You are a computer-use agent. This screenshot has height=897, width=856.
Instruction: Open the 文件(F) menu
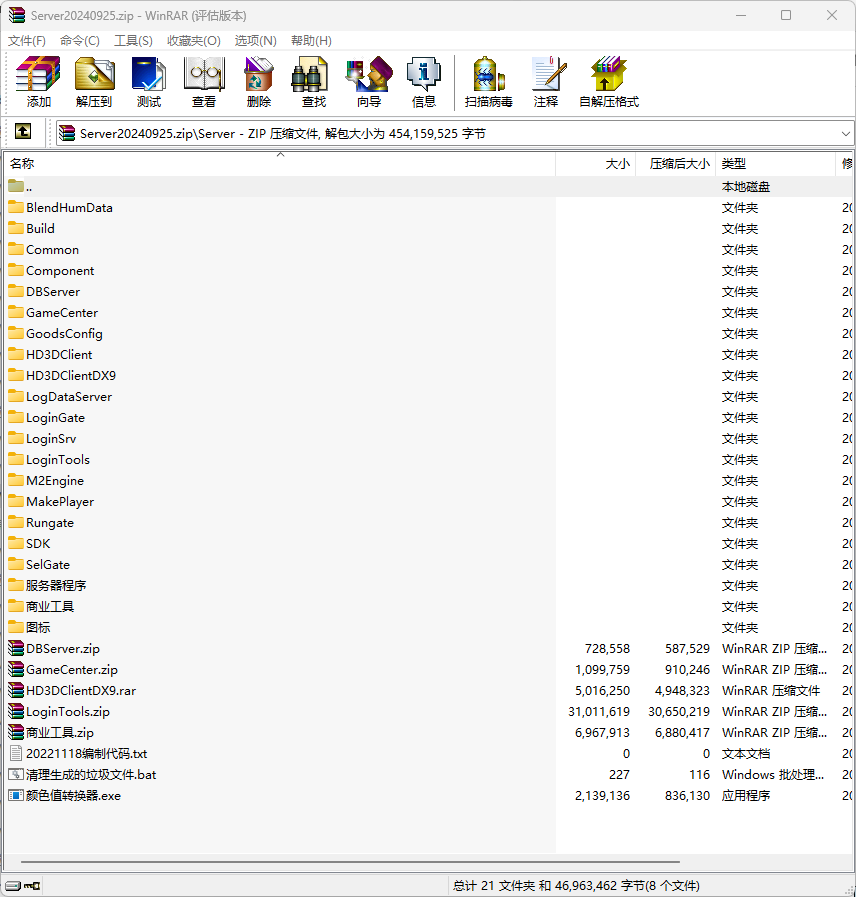click(26, 41)
